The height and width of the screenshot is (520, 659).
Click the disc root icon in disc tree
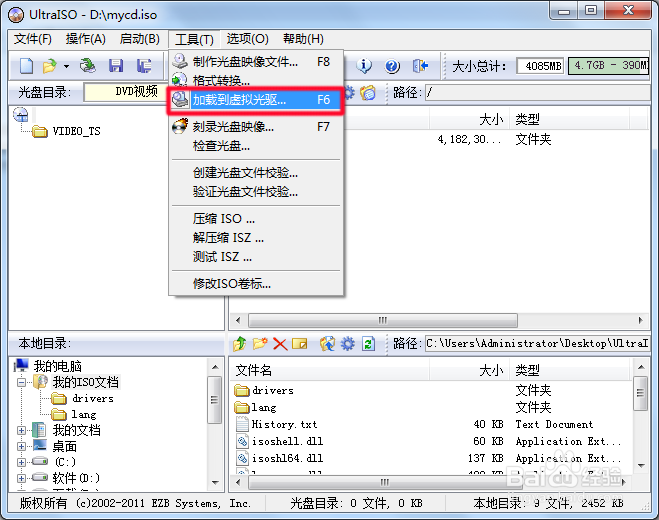pyautogui.click(x=21, y=114)
